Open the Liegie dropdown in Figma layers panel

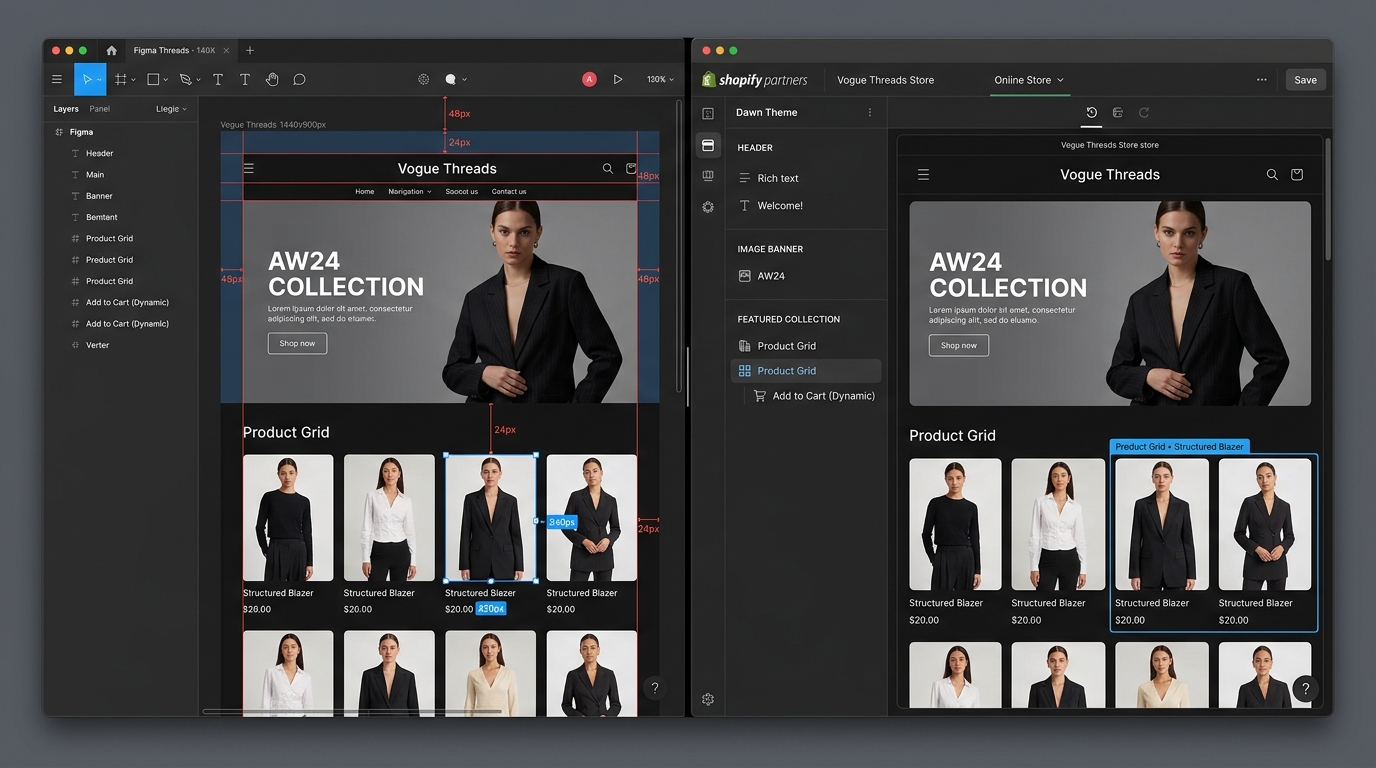pyautogui.click(x=171, y=109)
